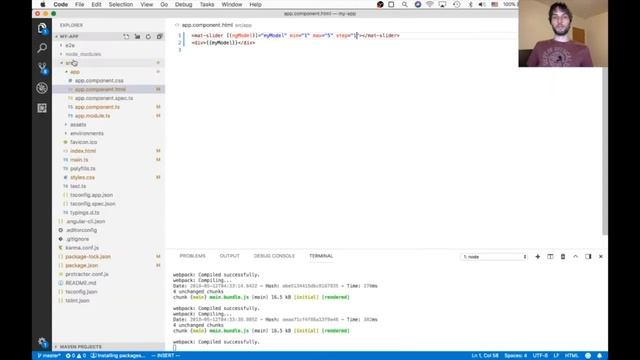Open the Debug view in activity bar
This screenshot has height=360, width=640.
[42, 88]
